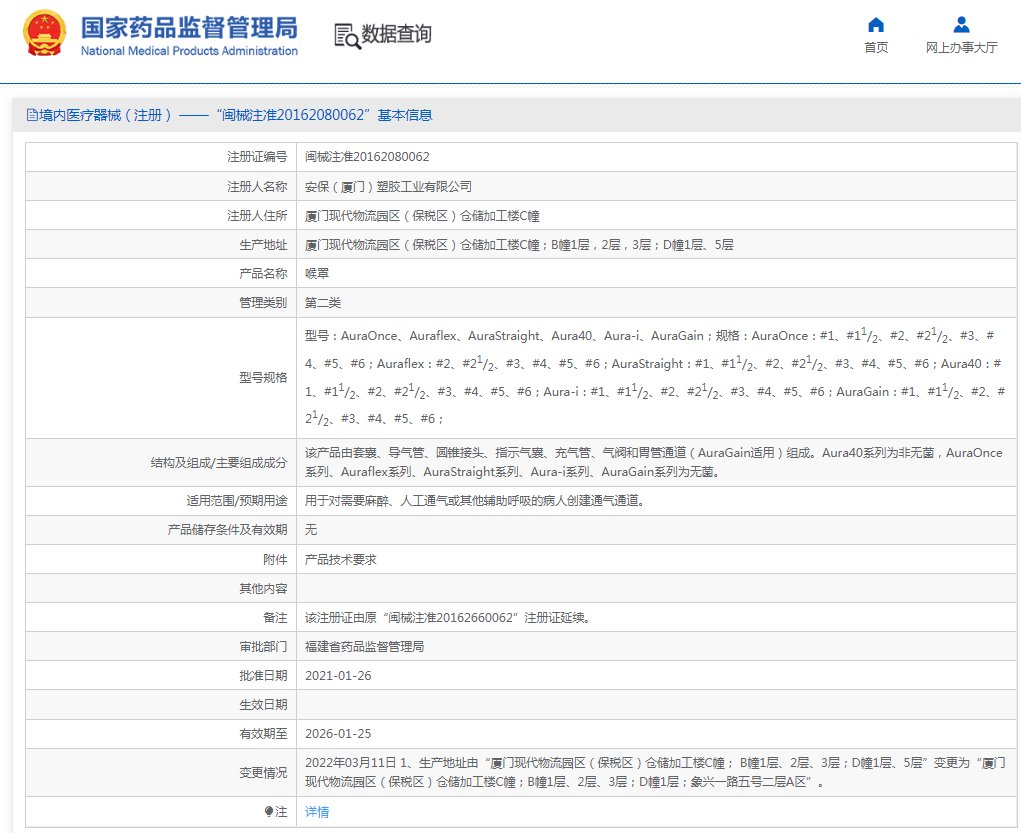Click the attachment value 产品技术要求
This screenshot has height=833, width=1021.
(341, 560)
